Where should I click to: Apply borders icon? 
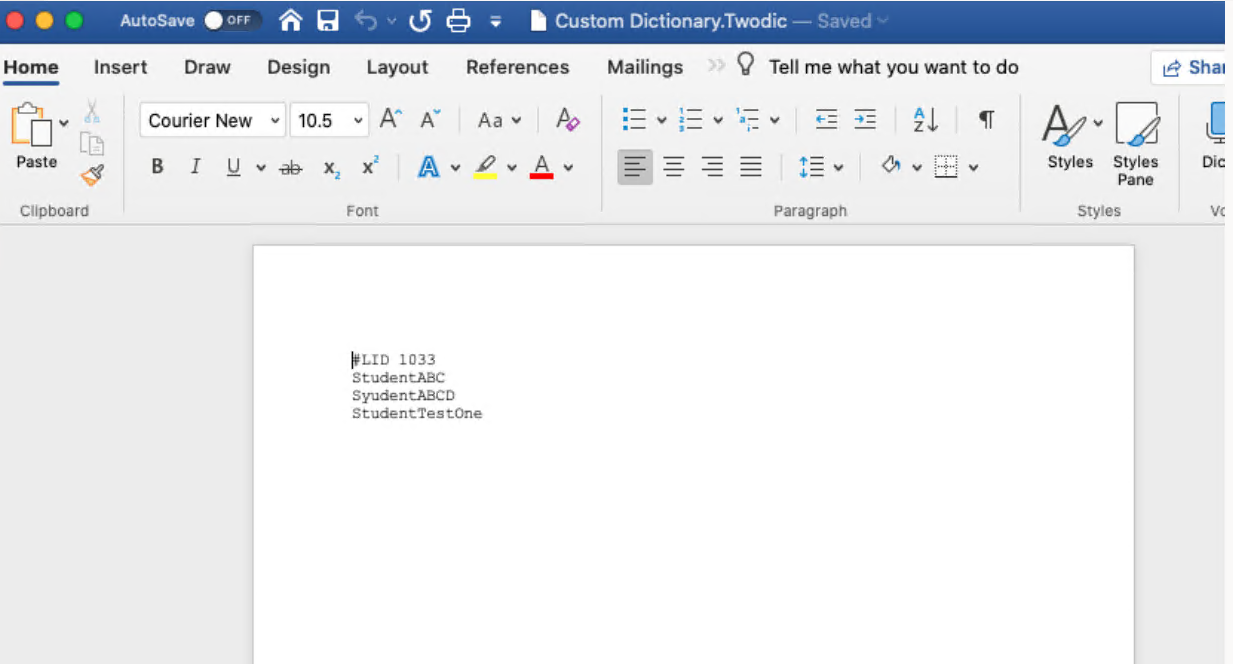coord(945,167)
